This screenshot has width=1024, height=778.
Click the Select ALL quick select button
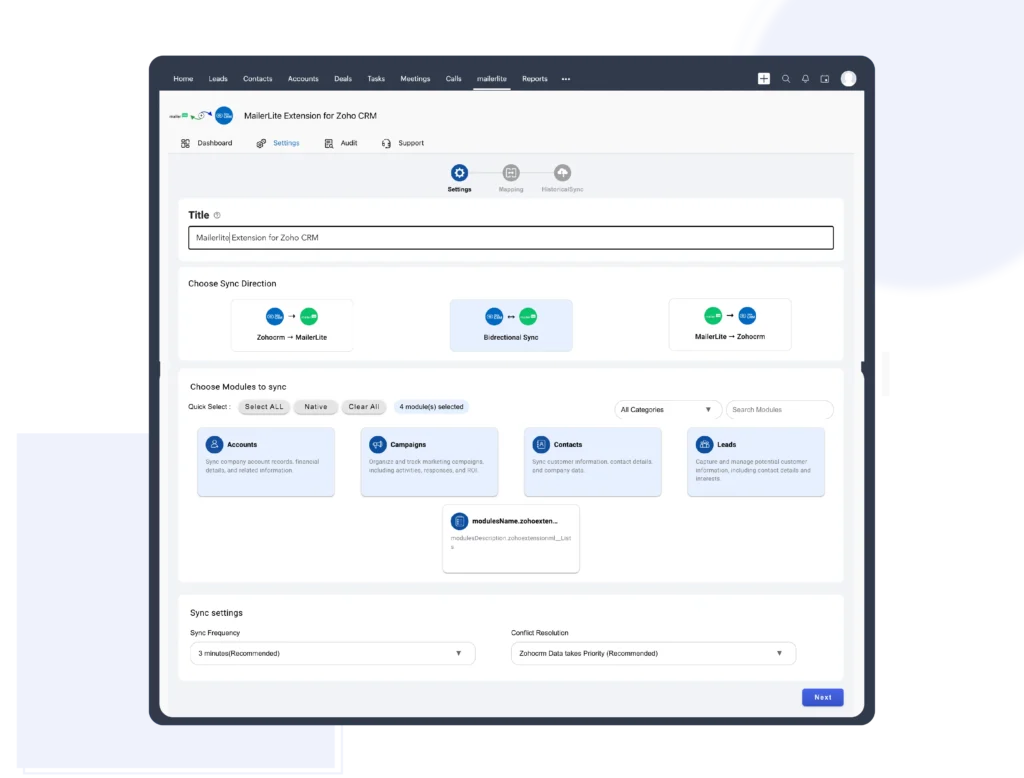(x=263, y=407)
